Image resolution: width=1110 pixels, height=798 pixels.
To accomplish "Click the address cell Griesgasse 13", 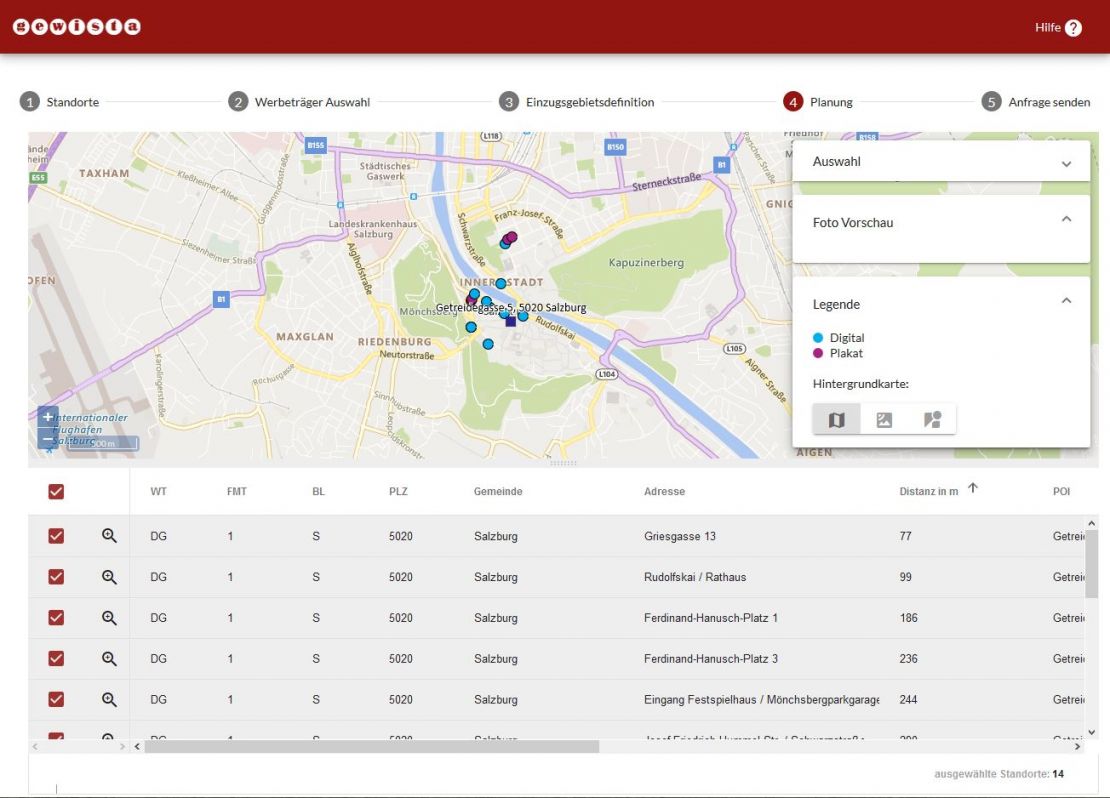I will (680, 536).
